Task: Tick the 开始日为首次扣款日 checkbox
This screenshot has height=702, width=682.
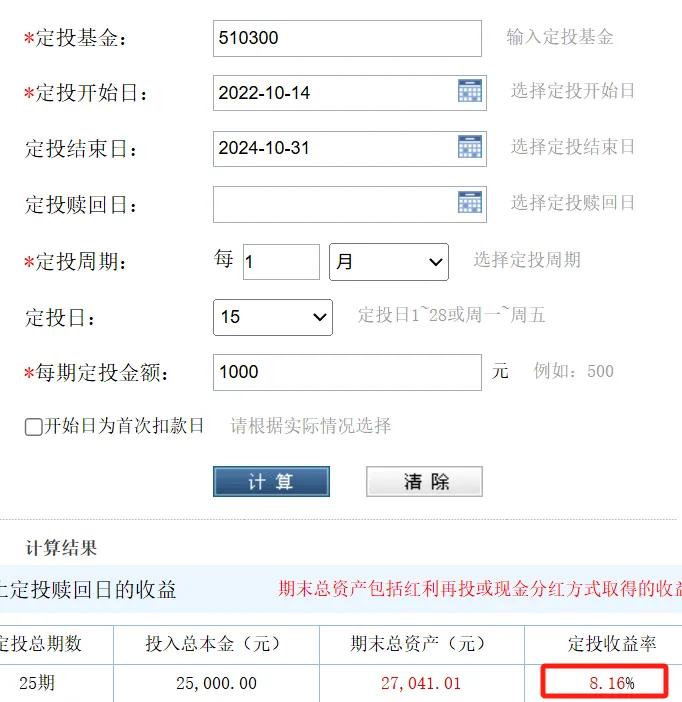Action: pos(34,426)
